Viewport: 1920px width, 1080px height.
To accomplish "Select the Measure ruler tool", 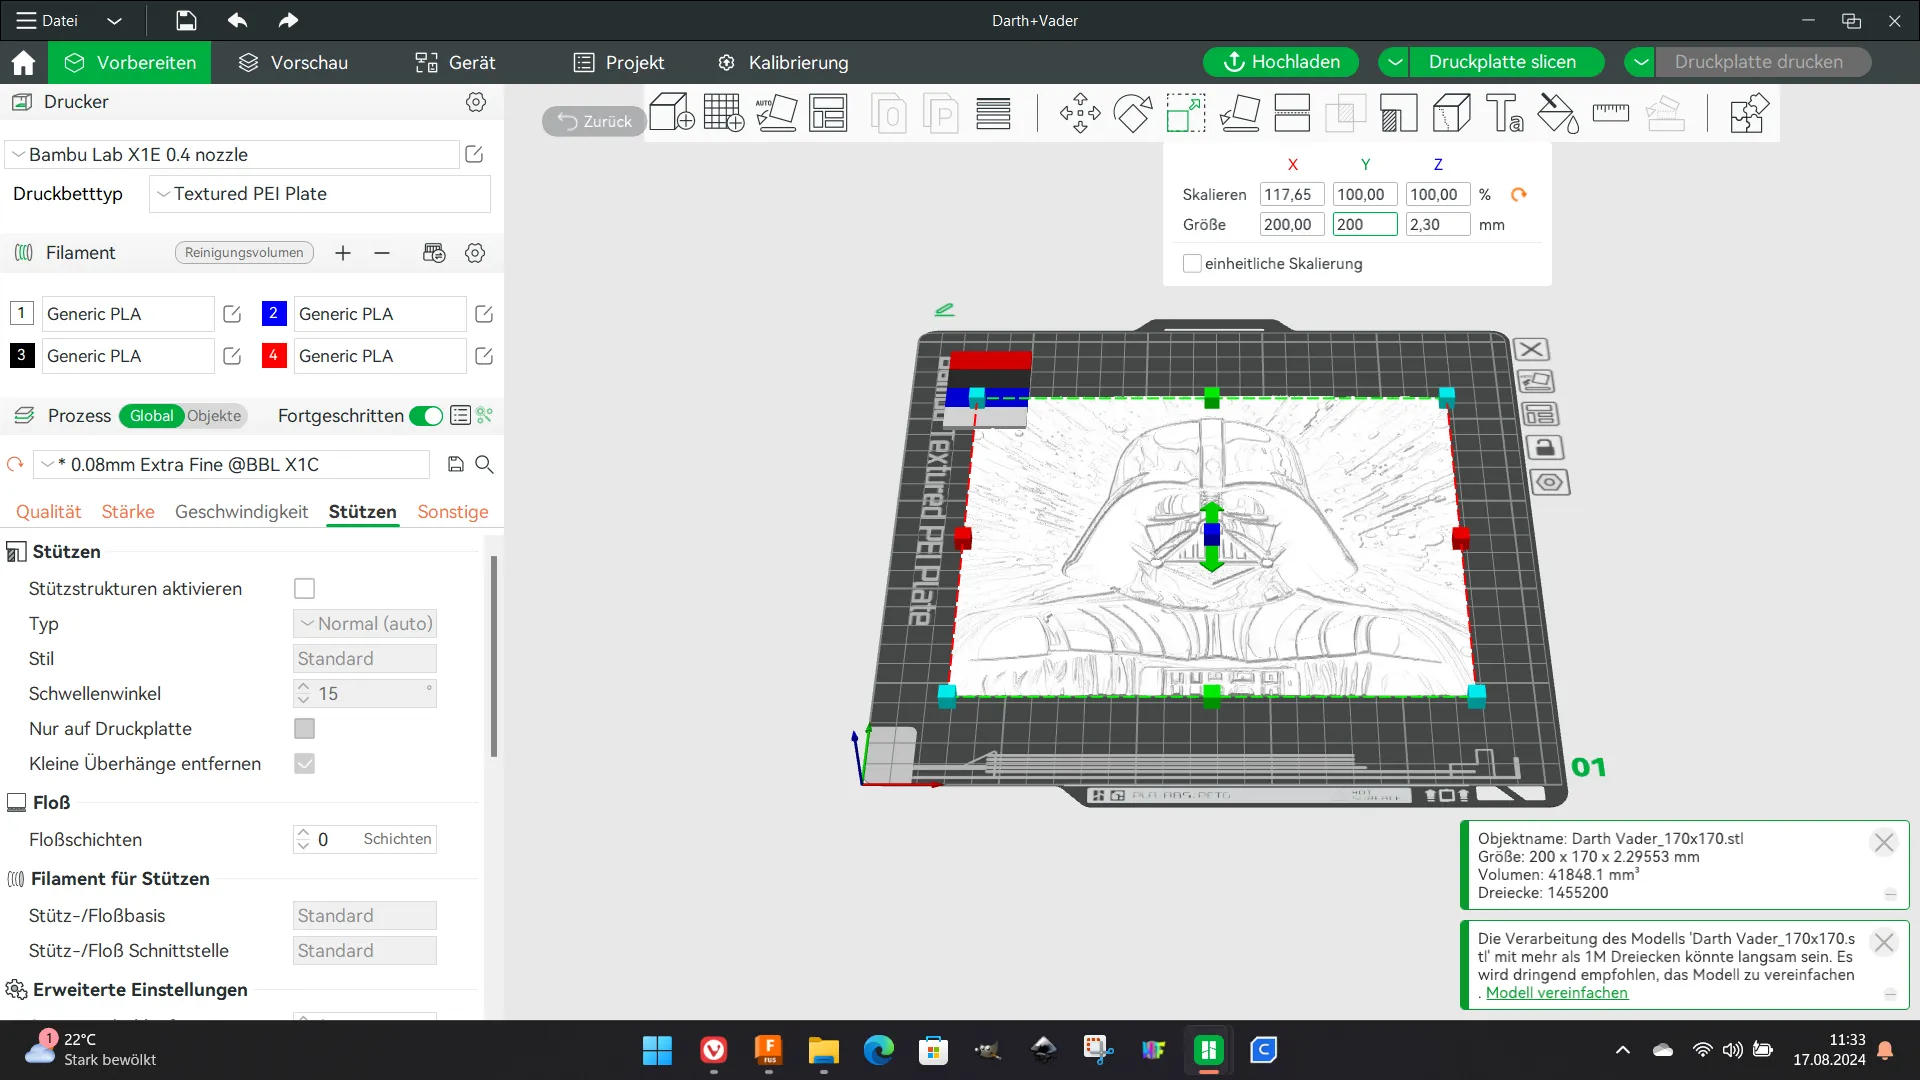I will [x=1610, y=113].
